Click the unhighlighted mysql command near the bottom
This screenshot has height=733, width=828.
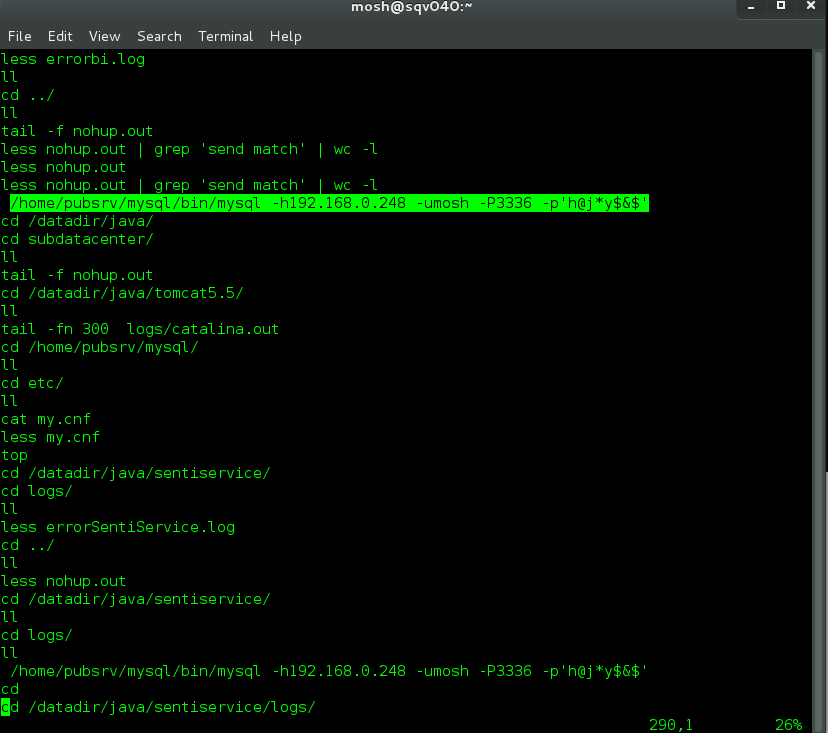click(329, 671)
